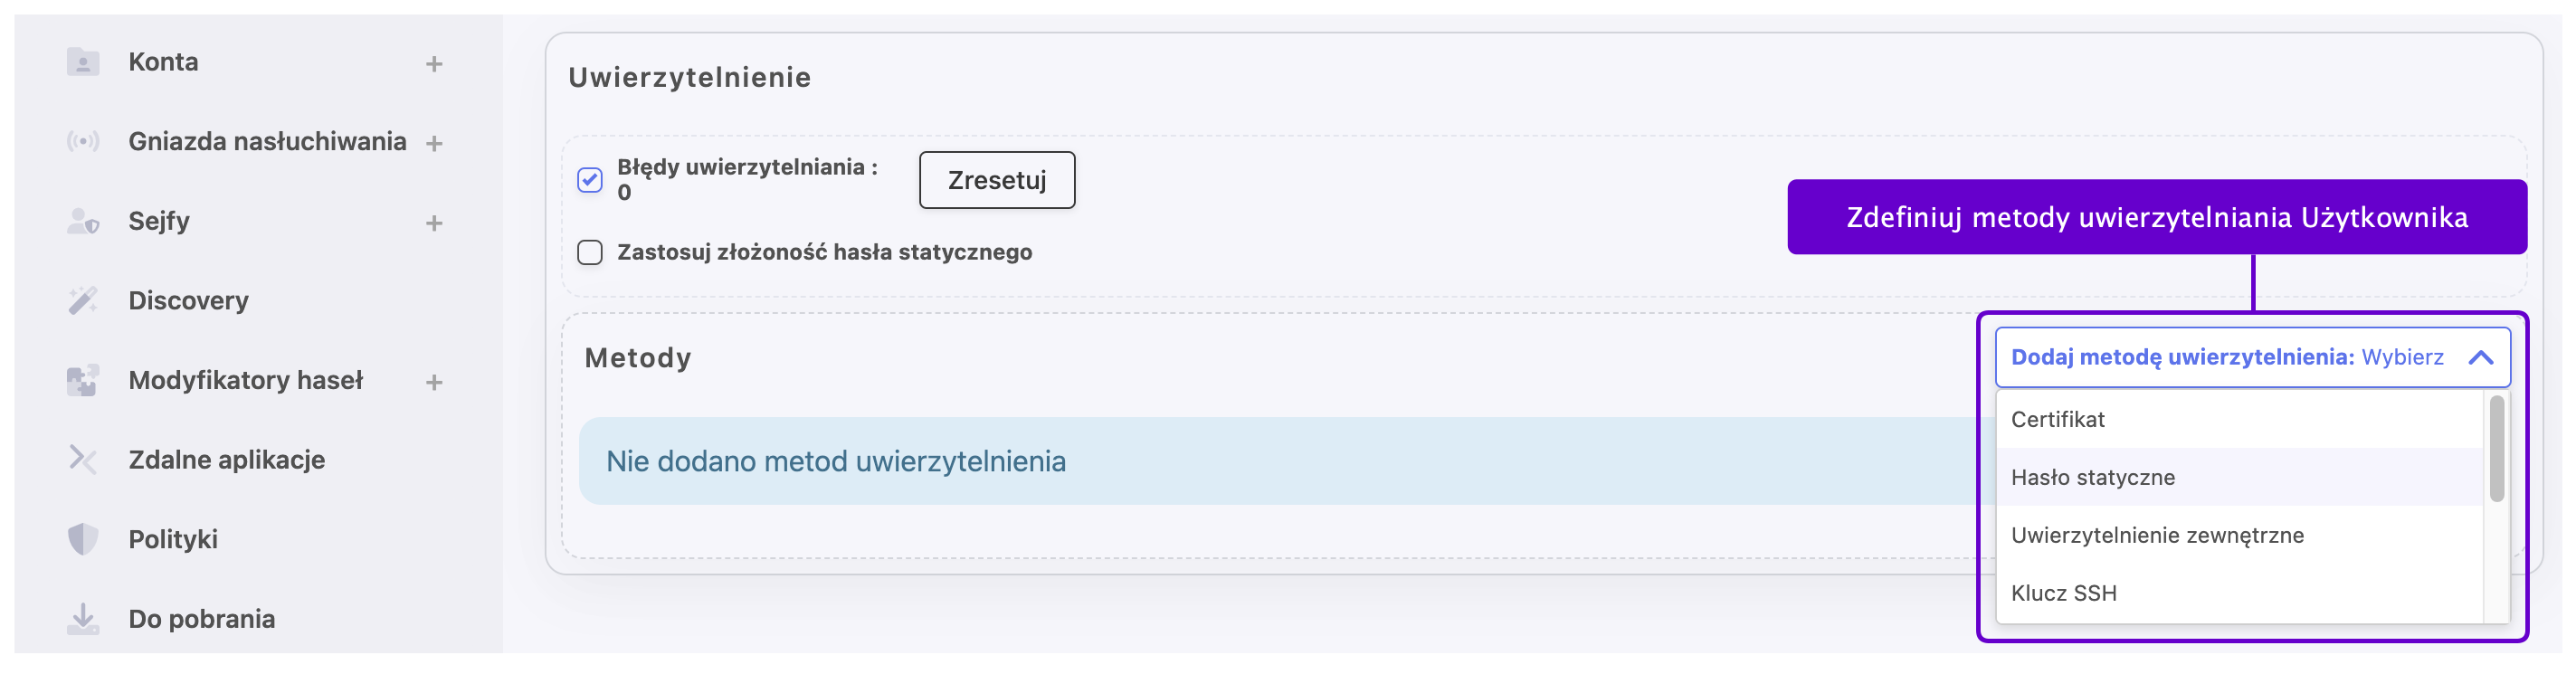Screen dimensions: 2576x674
Task: Collapse the Dodaj metodę uwierzytelnienia dropdown
Action: [x=2480, y=358]
